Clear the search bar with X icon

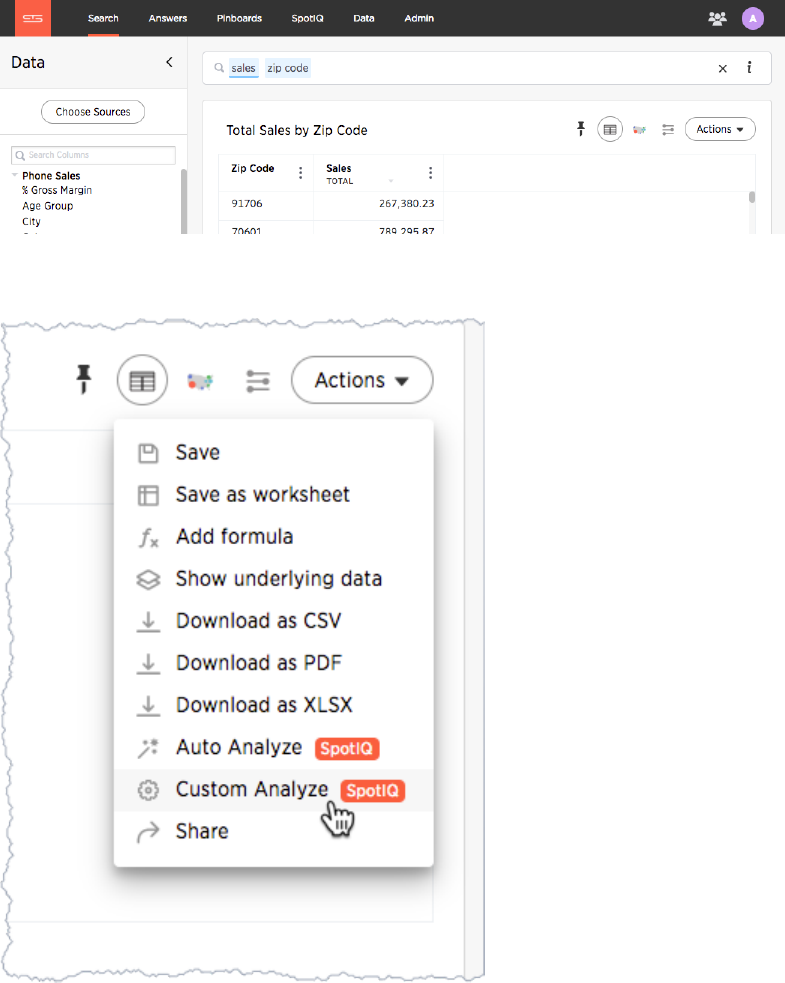pyautogui.click(x=722, y=68)
